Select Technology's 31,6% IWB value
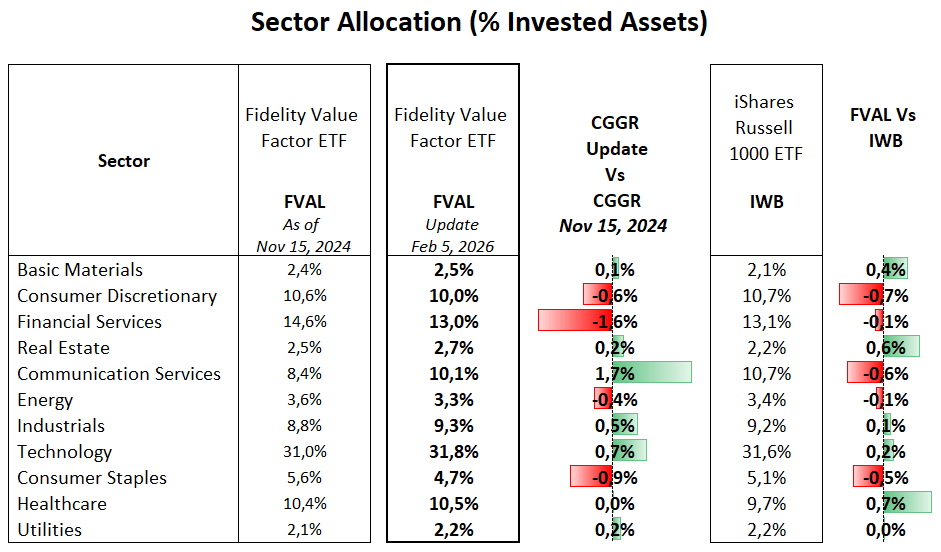Screen dimensions: 941x552 766,452
